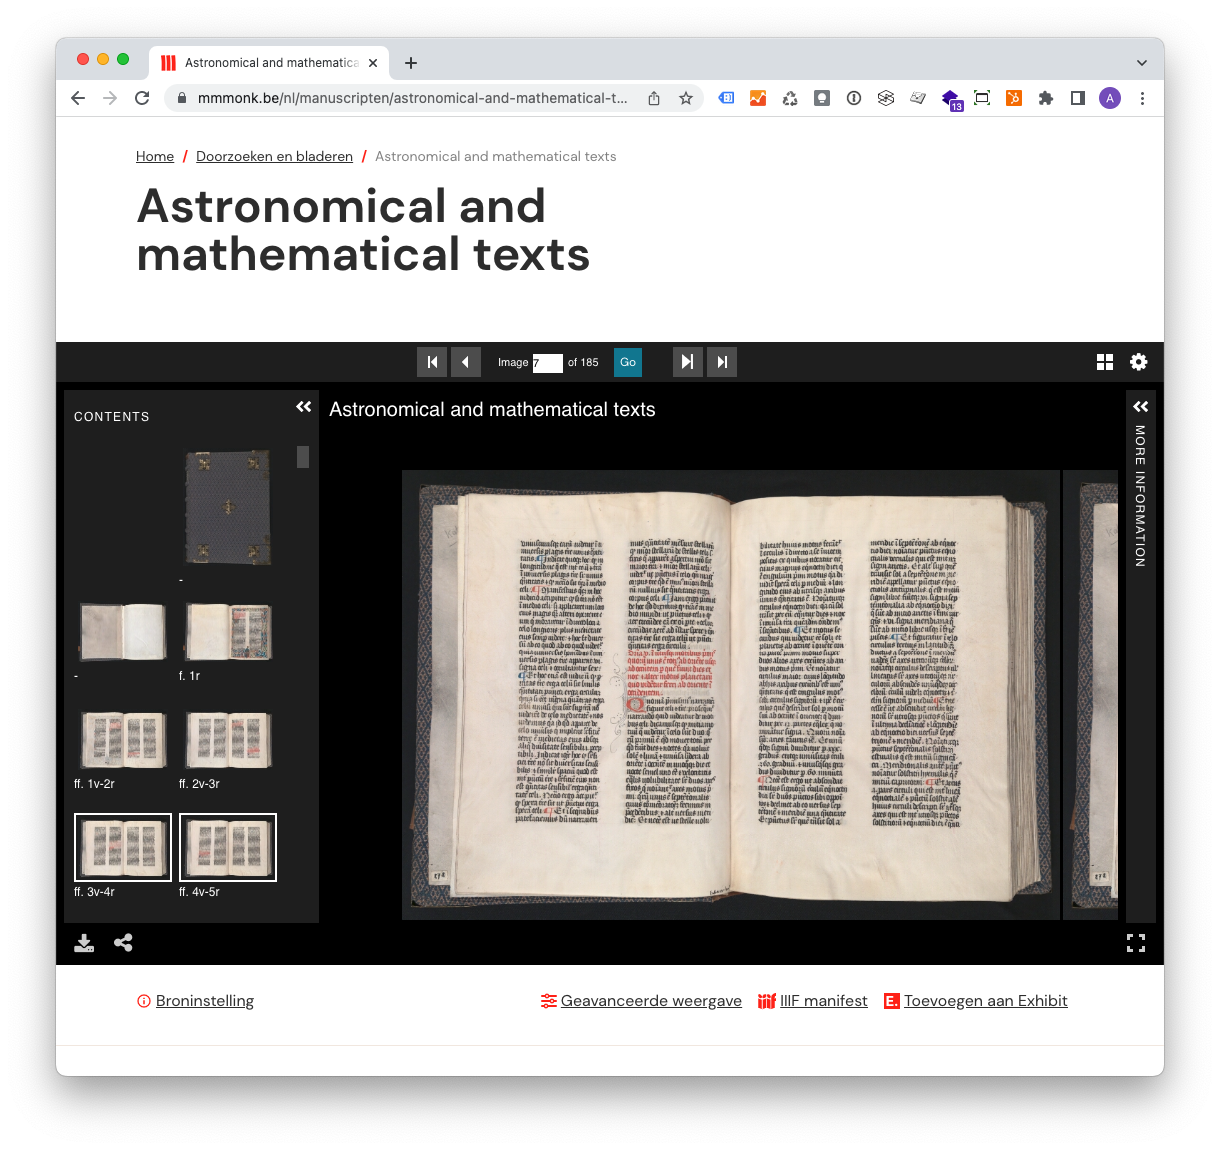Open Chrome's tab search dropdown
Screen dimensions: 1220x1150
[1142, 62]
